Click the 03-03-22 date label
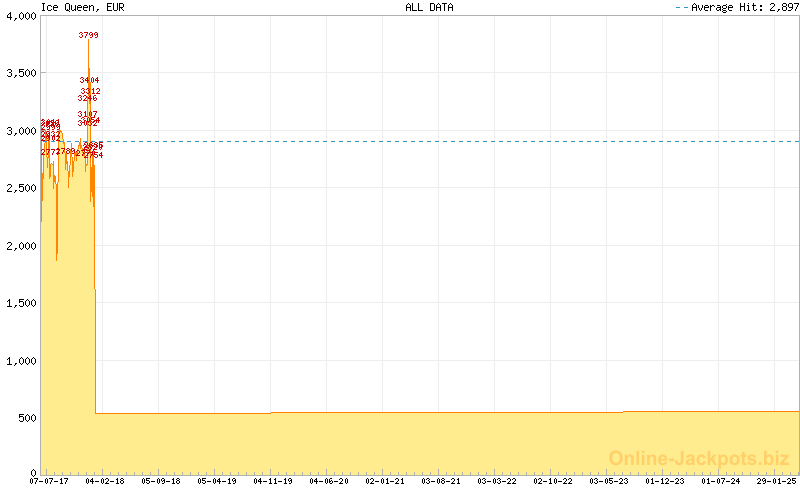Screen dimensions: 800x490 click(496, 481)
